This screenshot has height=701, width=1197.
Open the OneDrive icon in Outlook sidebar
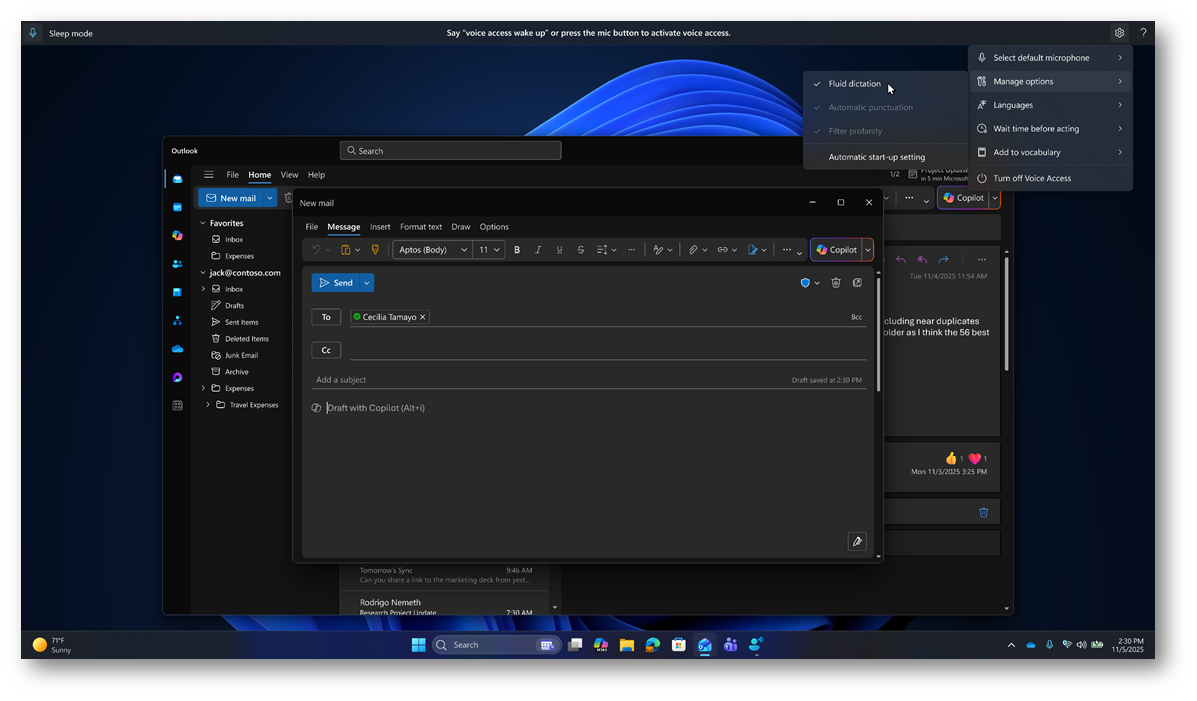click(177, 349)
